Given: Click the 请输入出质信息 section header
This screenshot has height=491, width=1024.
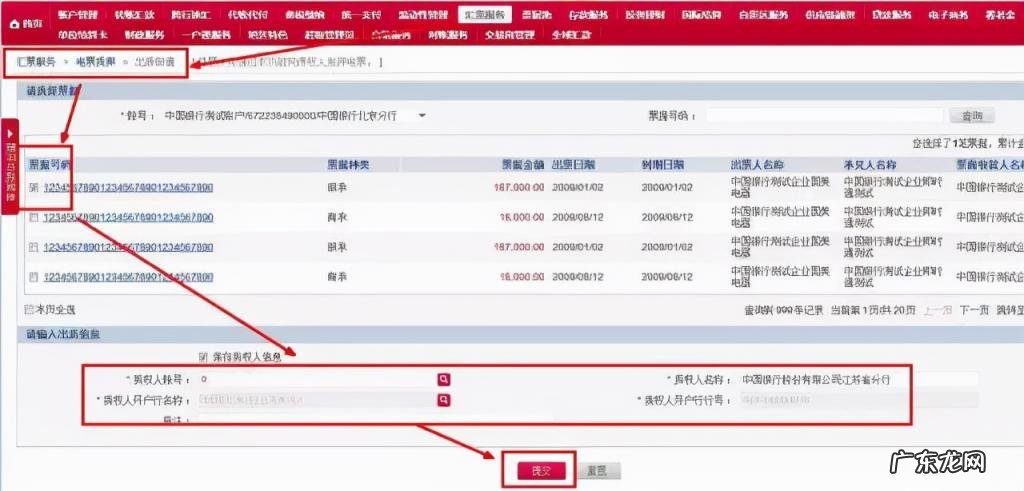Looking at the screenshot, I should [63, 334].
